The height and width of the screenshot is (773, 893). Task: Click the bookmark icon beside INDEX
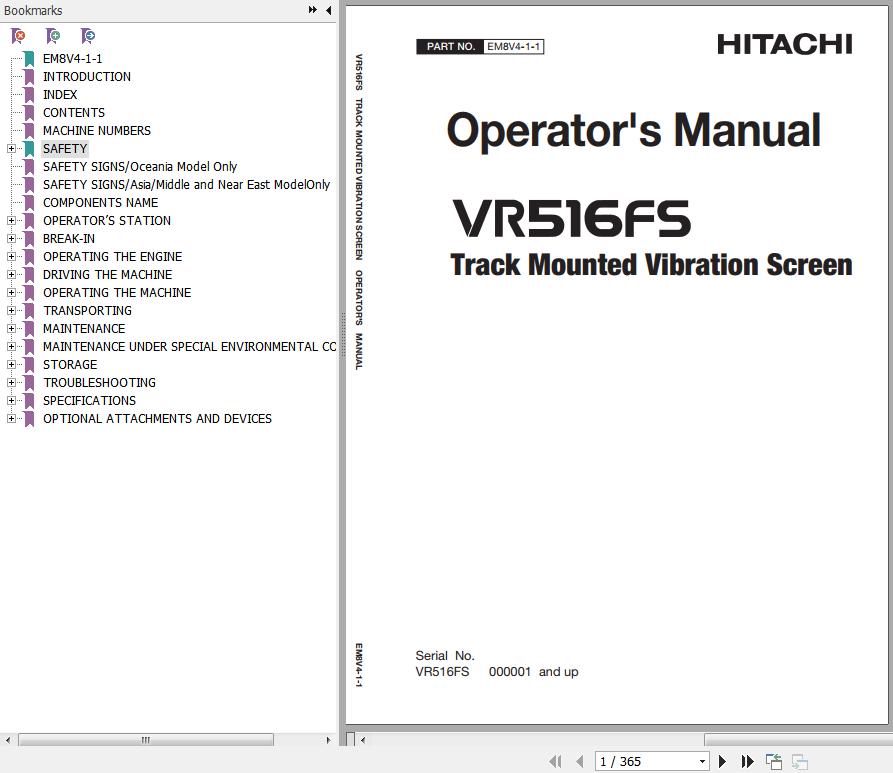[29, 95]
